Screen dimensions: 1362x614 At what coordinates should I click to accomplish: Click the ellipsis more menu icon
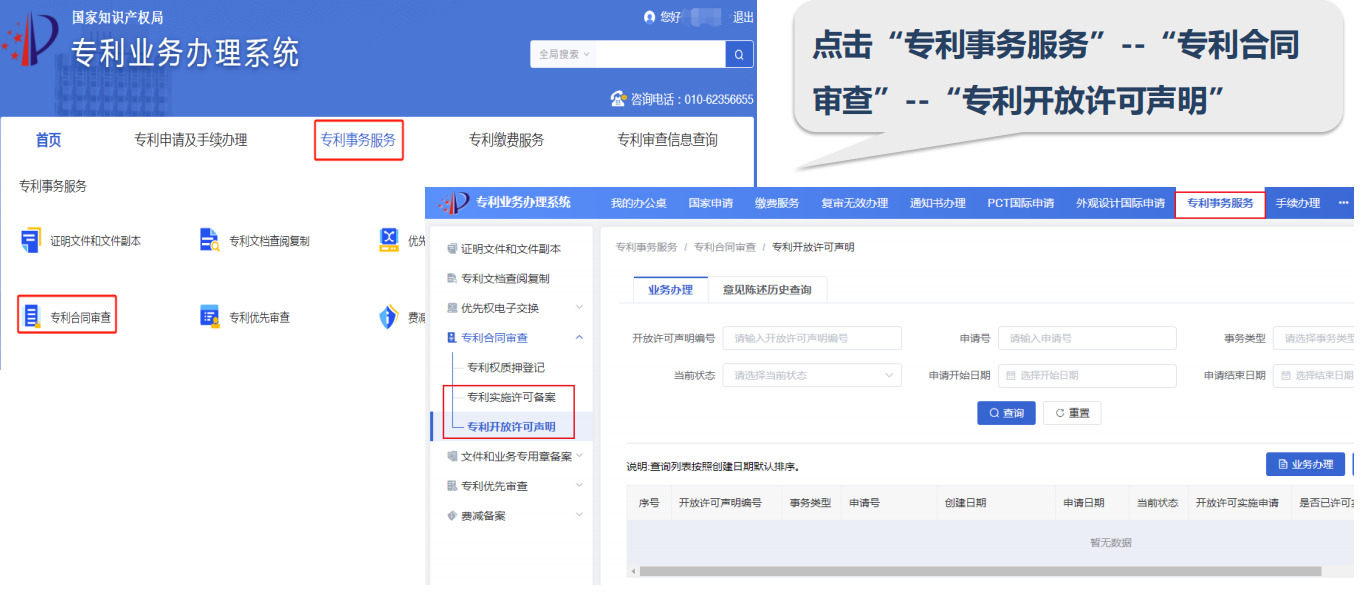[x=1343, y=203]
